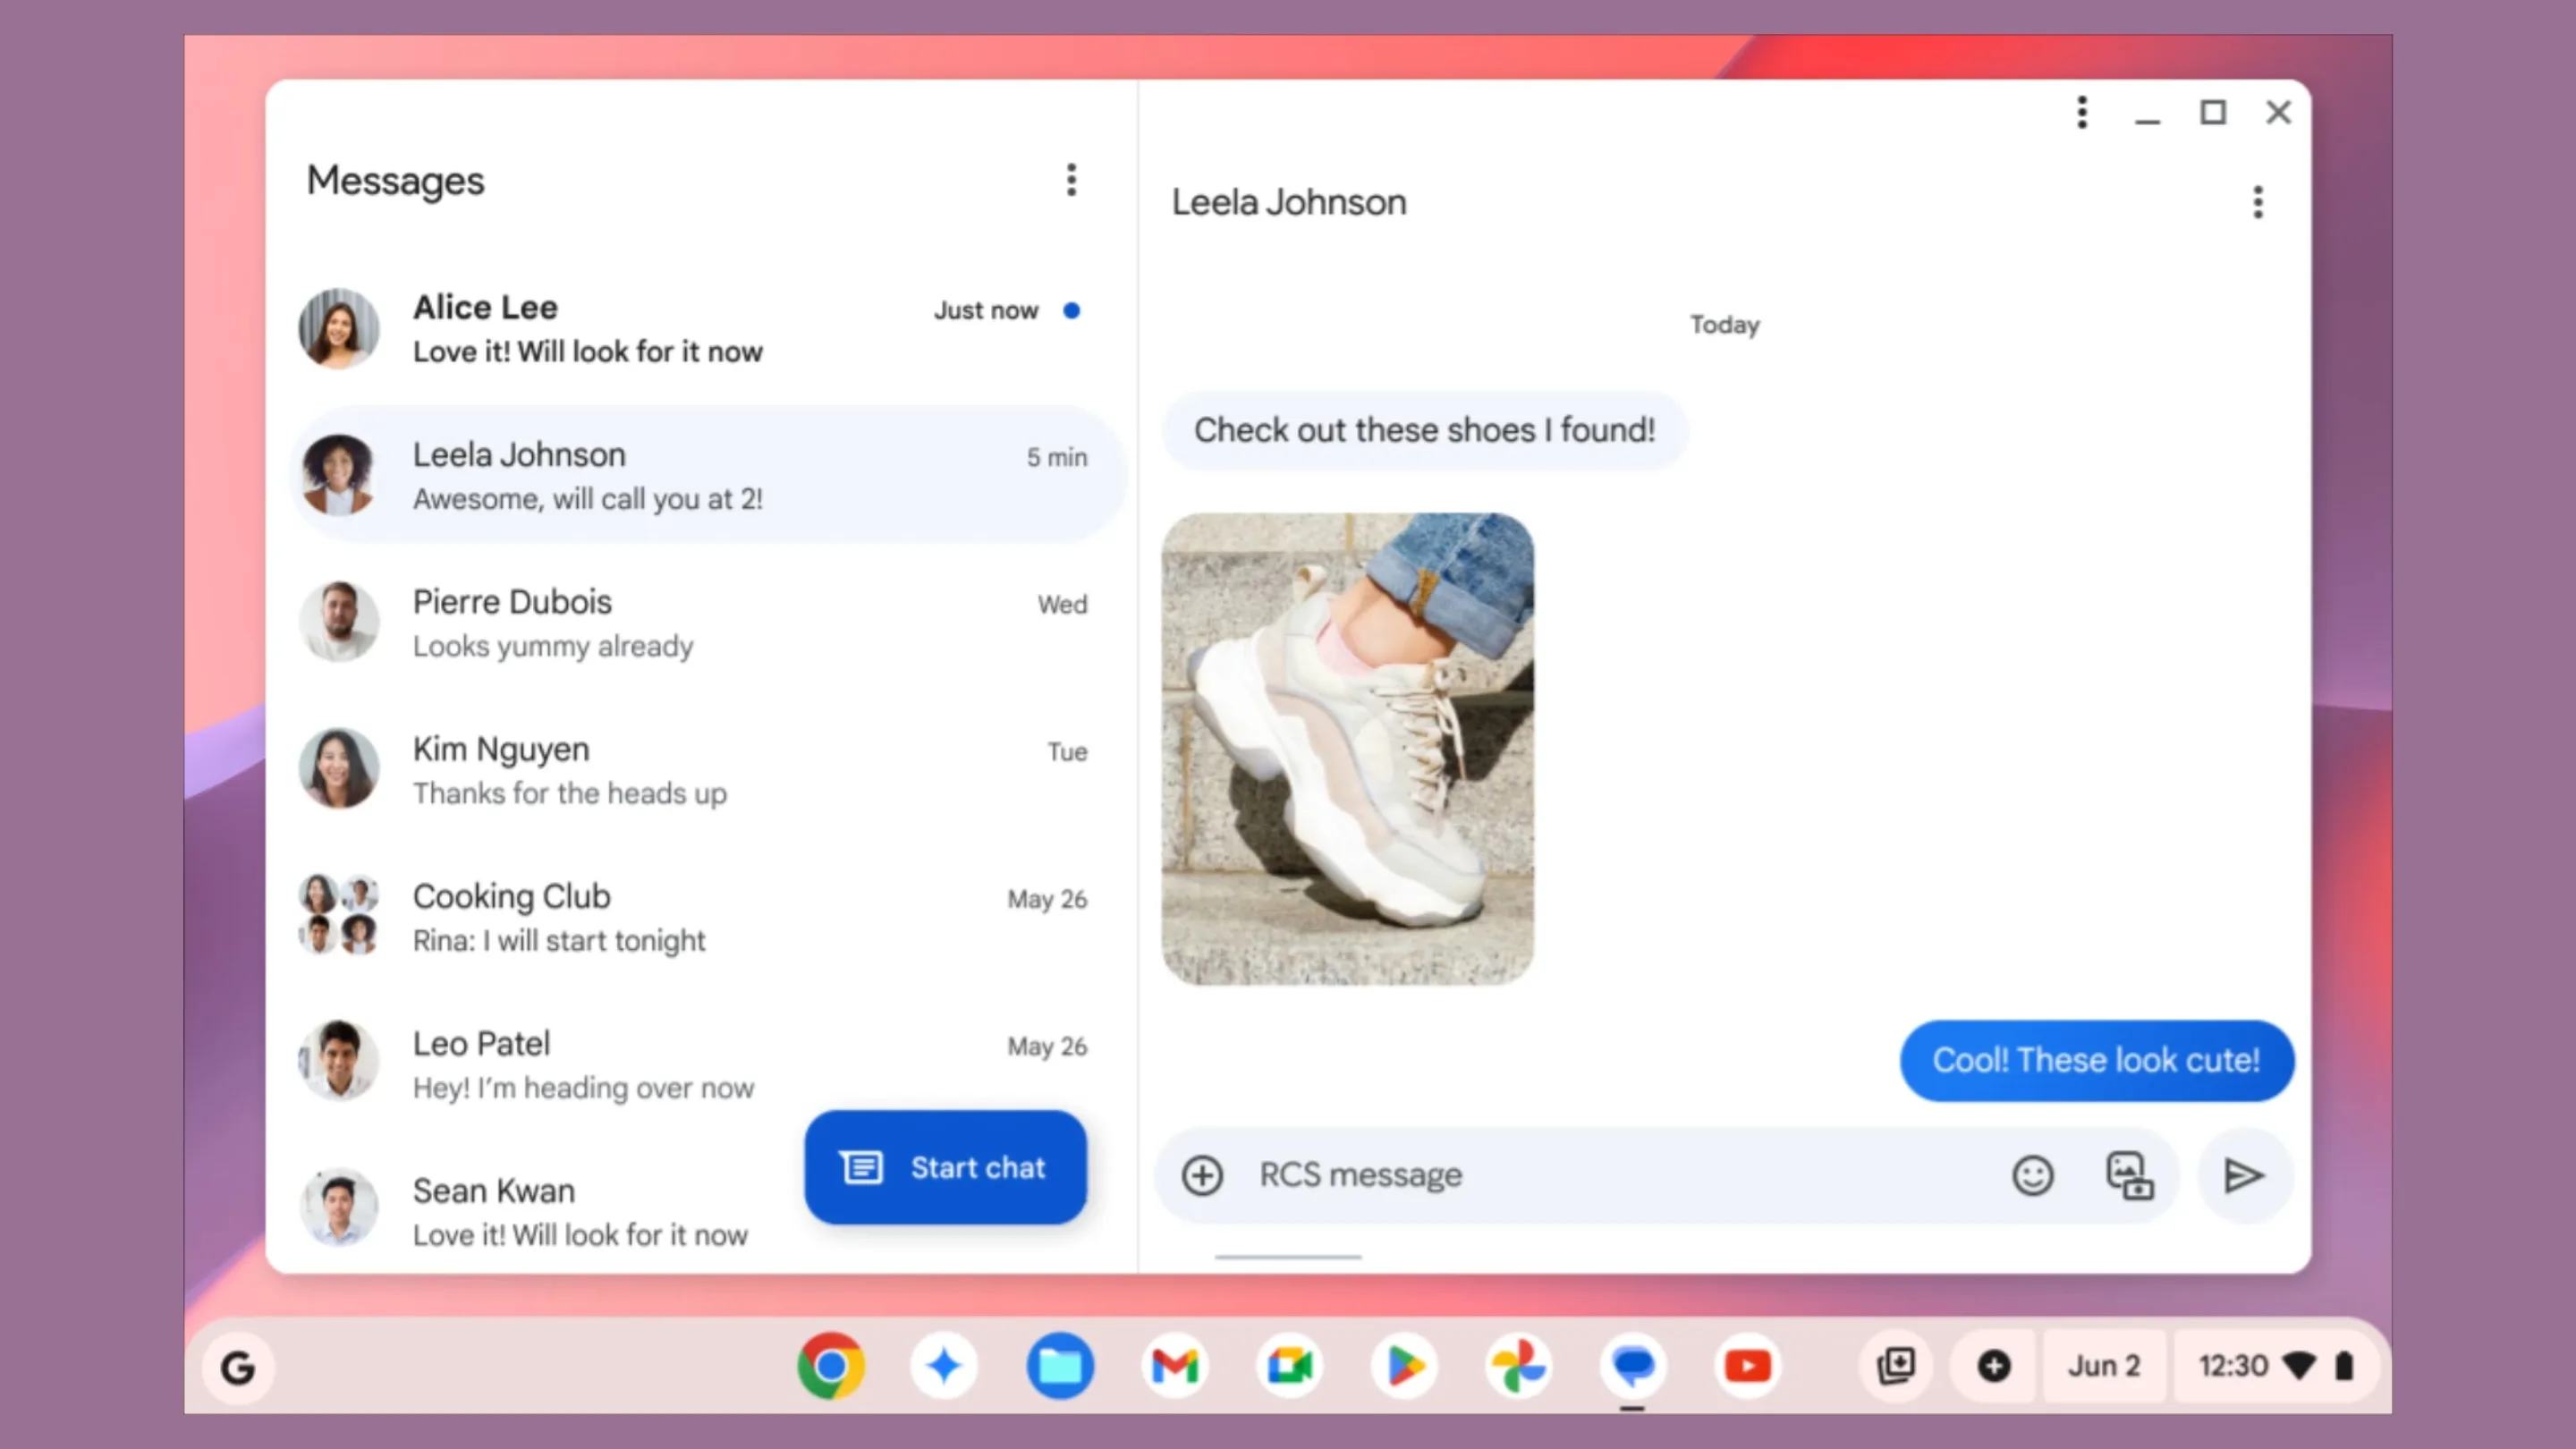The height and width of the screenshot is (1449, 2576).
Task: Click 'Awesome, will call you at 2!' preview
Action: point(588,499)
